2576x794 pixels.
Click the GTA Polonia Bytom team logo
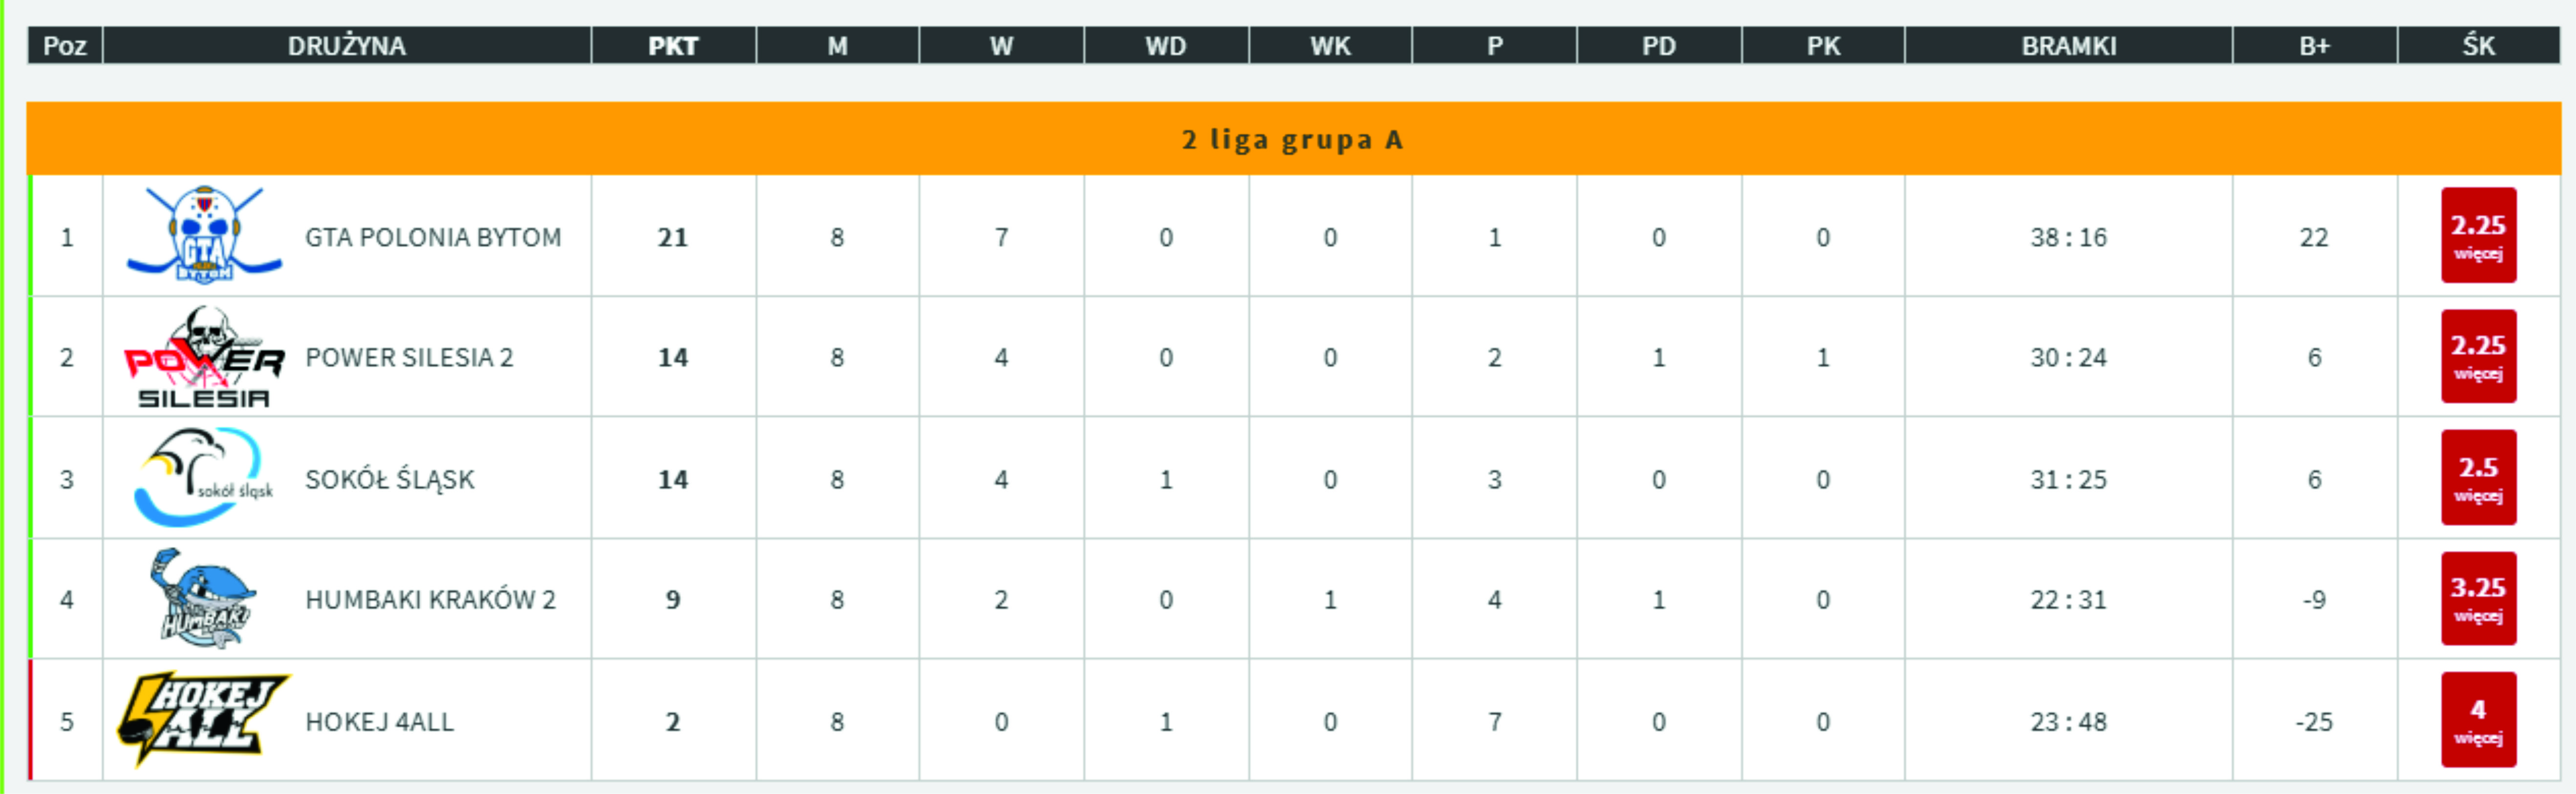coord(204,235)
